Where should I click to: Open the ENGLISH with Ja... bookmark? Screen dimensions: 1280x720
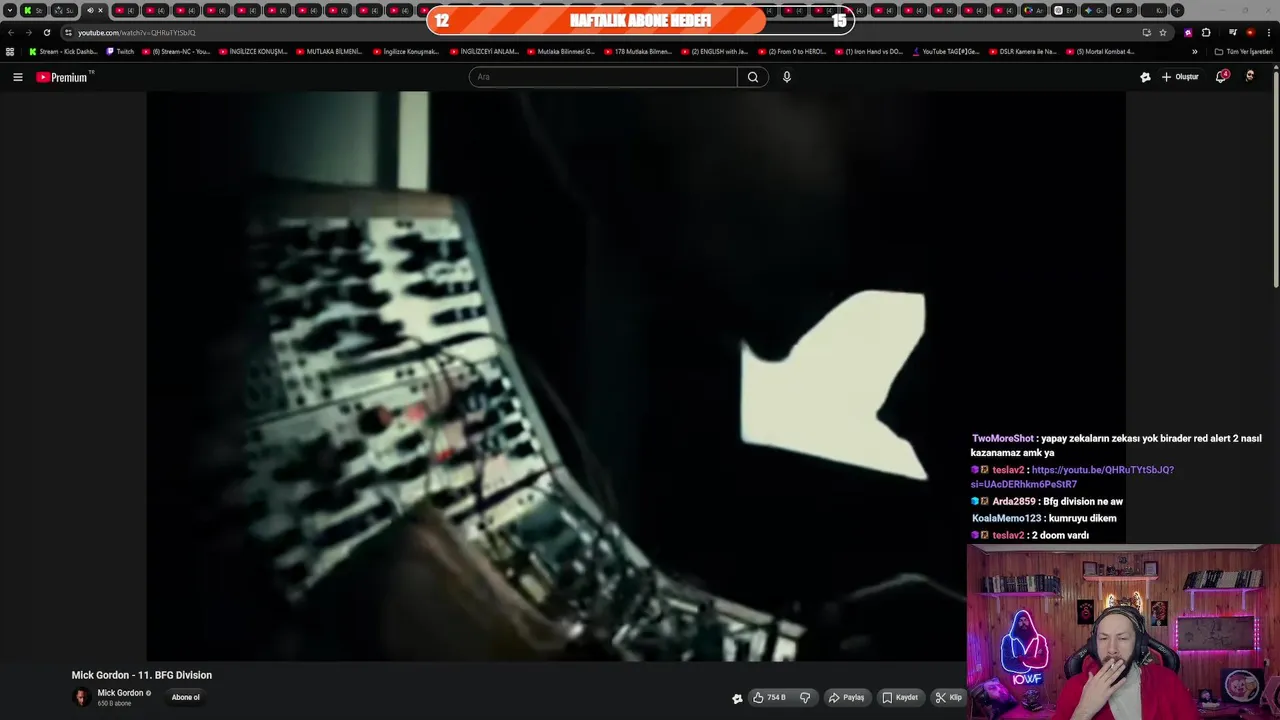click(714, 51)
